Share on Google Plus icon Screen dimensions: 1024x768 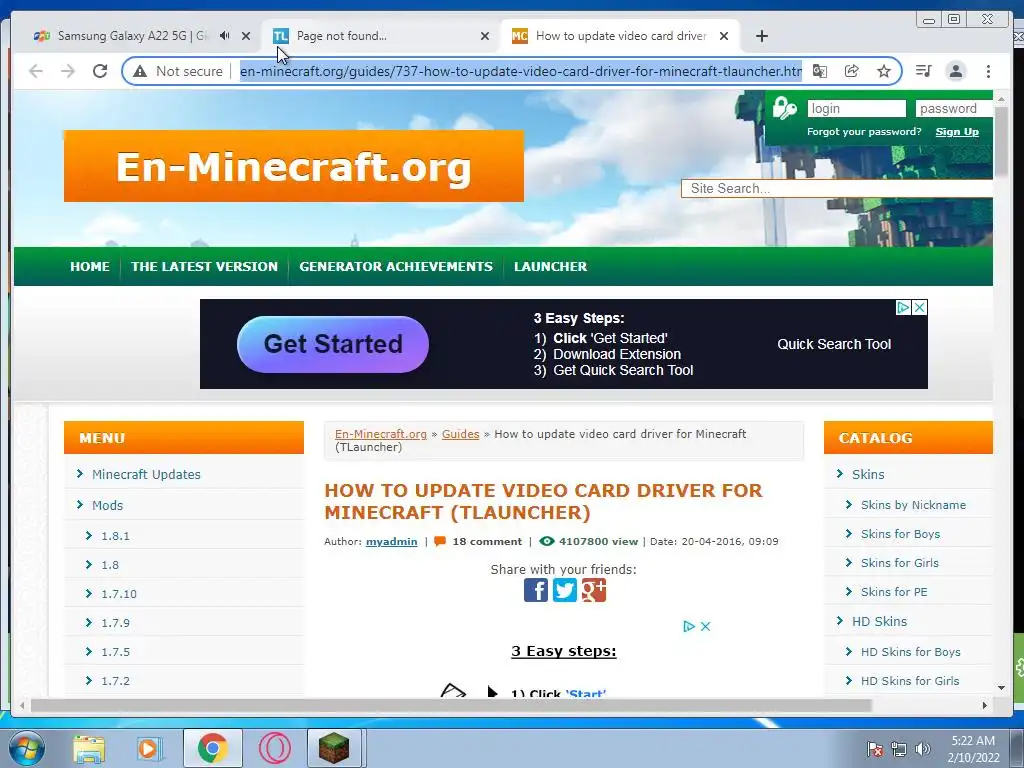(x=594, y=590)
